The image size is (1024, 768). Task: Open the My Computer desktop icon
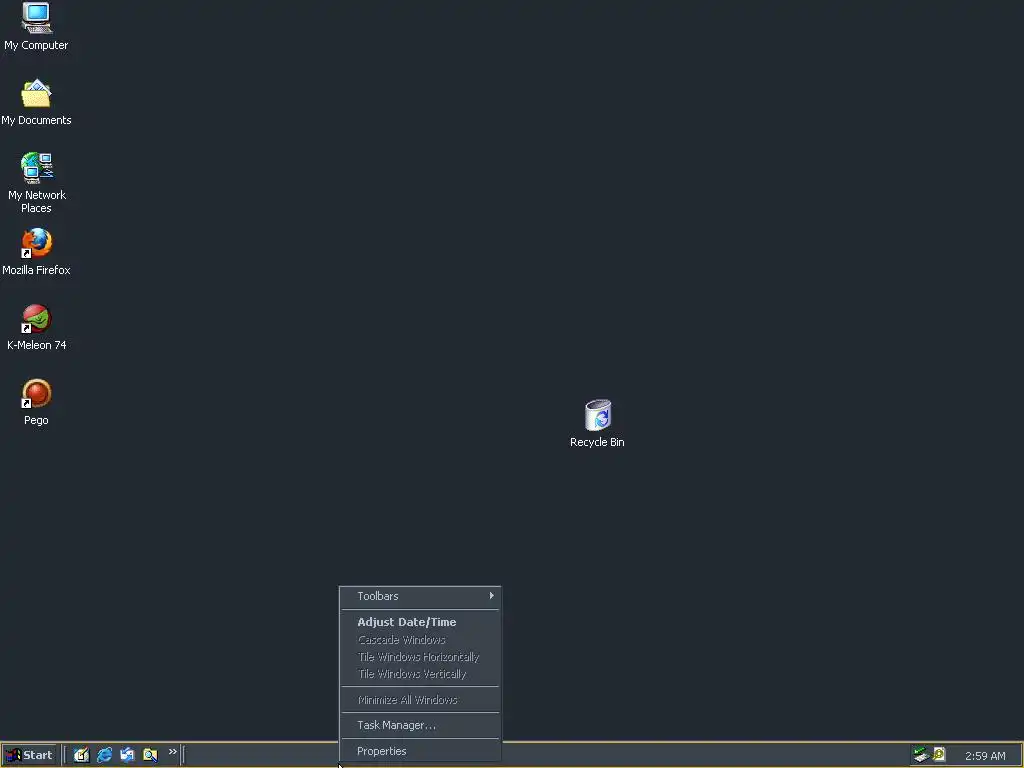coord(37,18)
